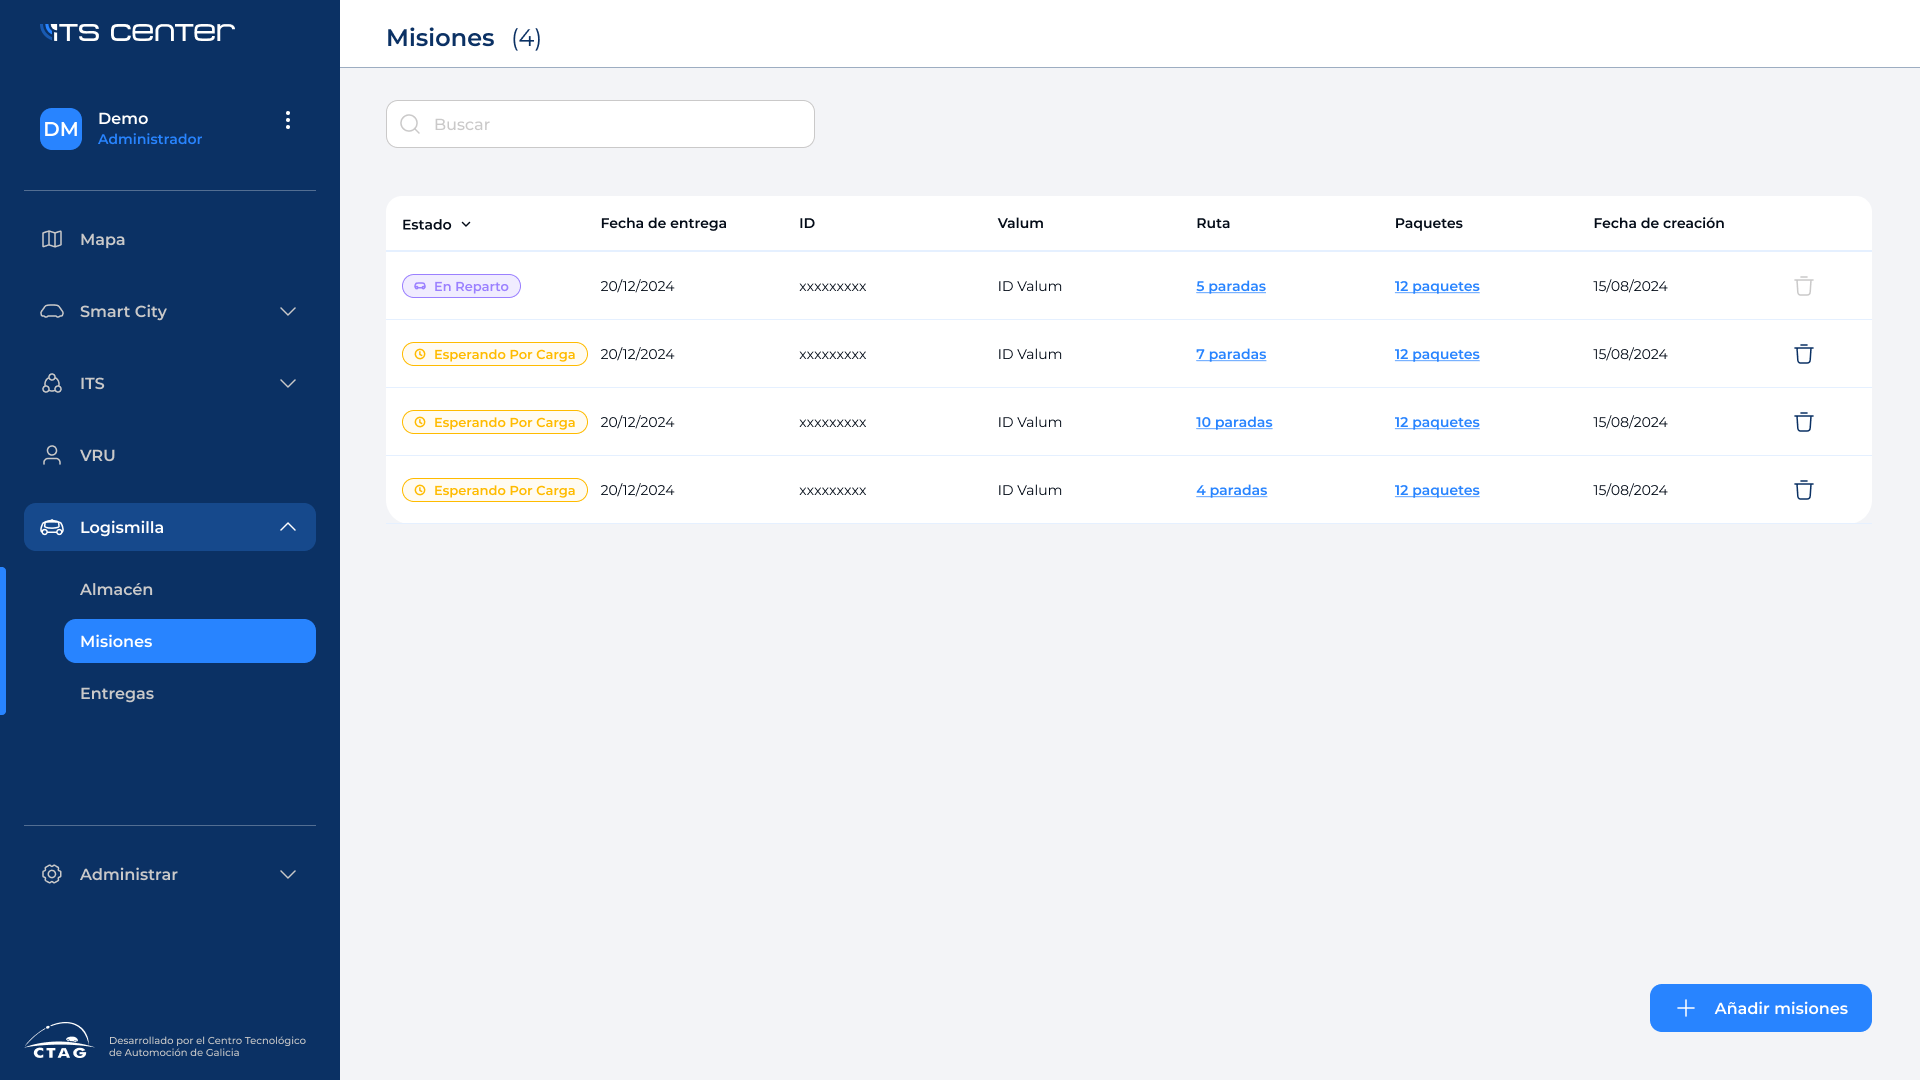This screenshot has height=1080, width=1920.
Task: Delete the mission with 7 paradas
Action: coord(1803,354)
